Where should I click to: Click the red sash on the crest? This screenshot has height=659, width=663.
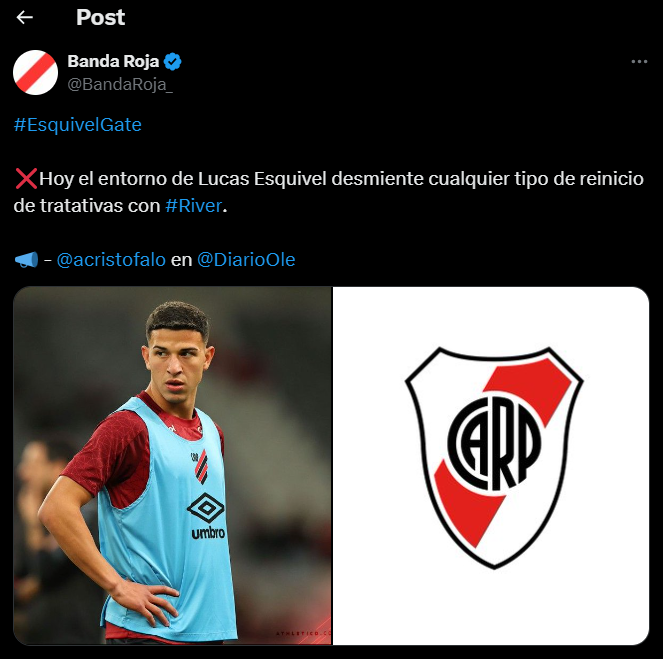point(503,452)
